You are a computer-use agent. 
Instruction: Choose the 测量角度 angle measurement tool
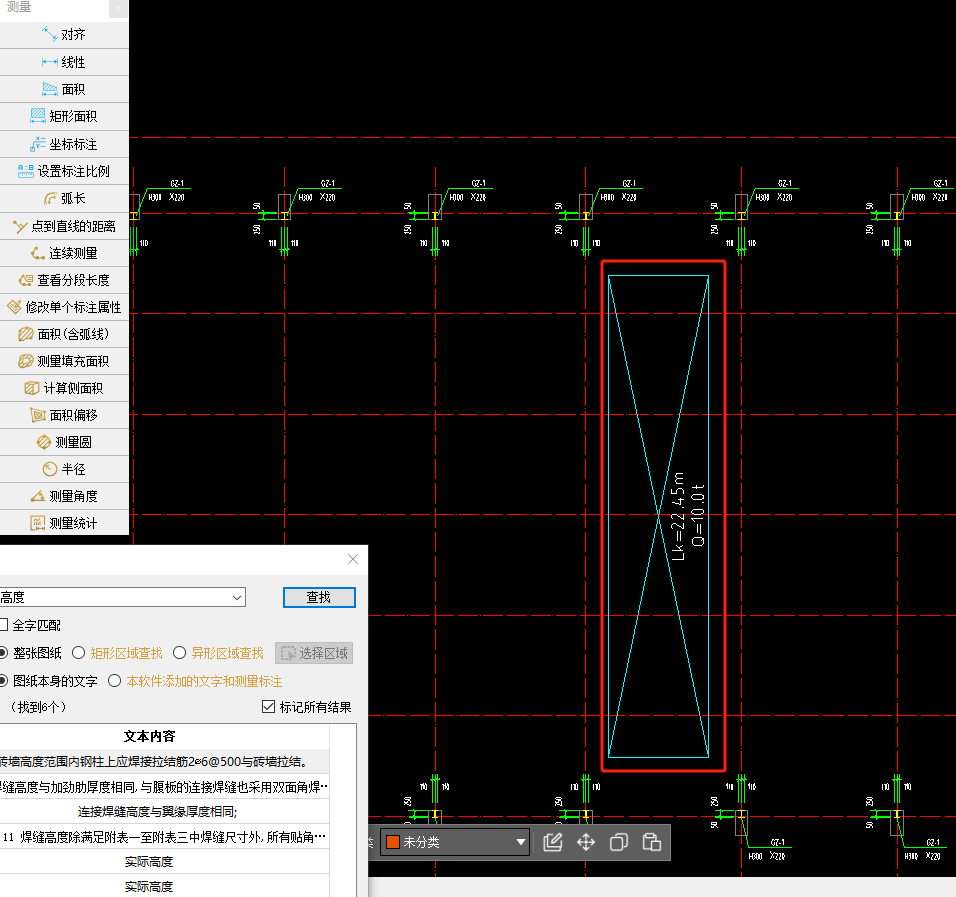click(64, 496)
